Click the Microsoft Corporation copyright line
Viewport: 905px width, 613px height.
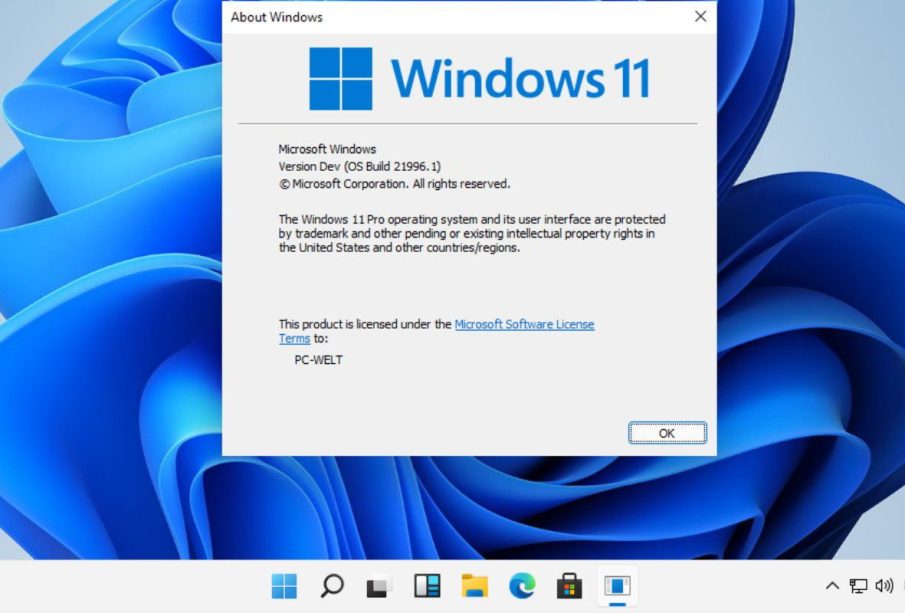394,184
